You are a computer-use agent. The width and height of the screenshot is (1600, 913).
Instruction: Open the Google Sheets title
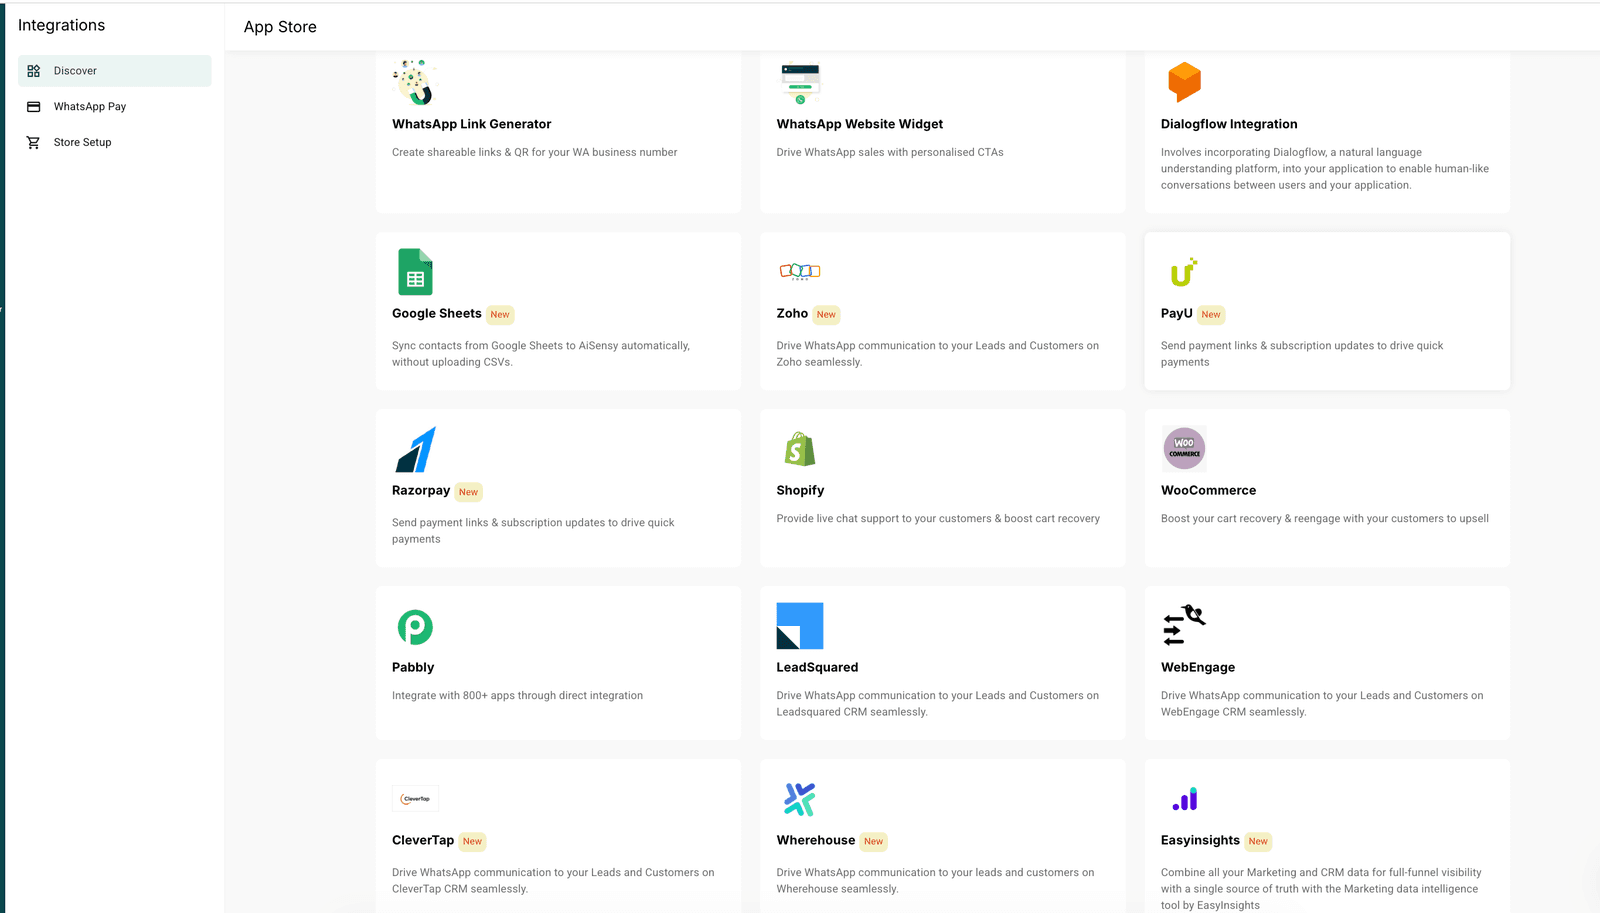pos(436,313)
